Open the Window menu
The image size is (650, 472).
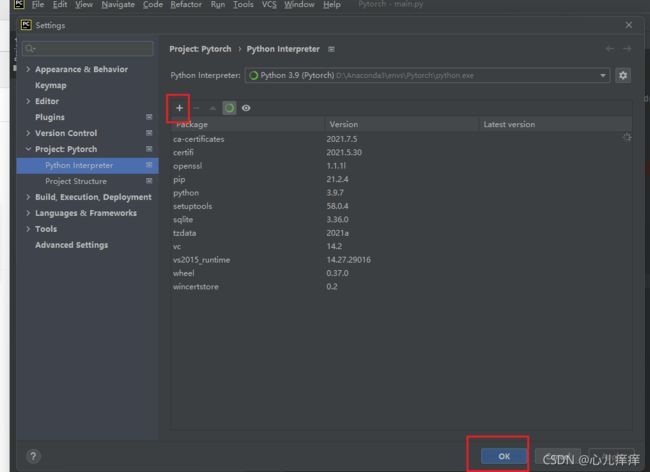[x=299, y=5]
